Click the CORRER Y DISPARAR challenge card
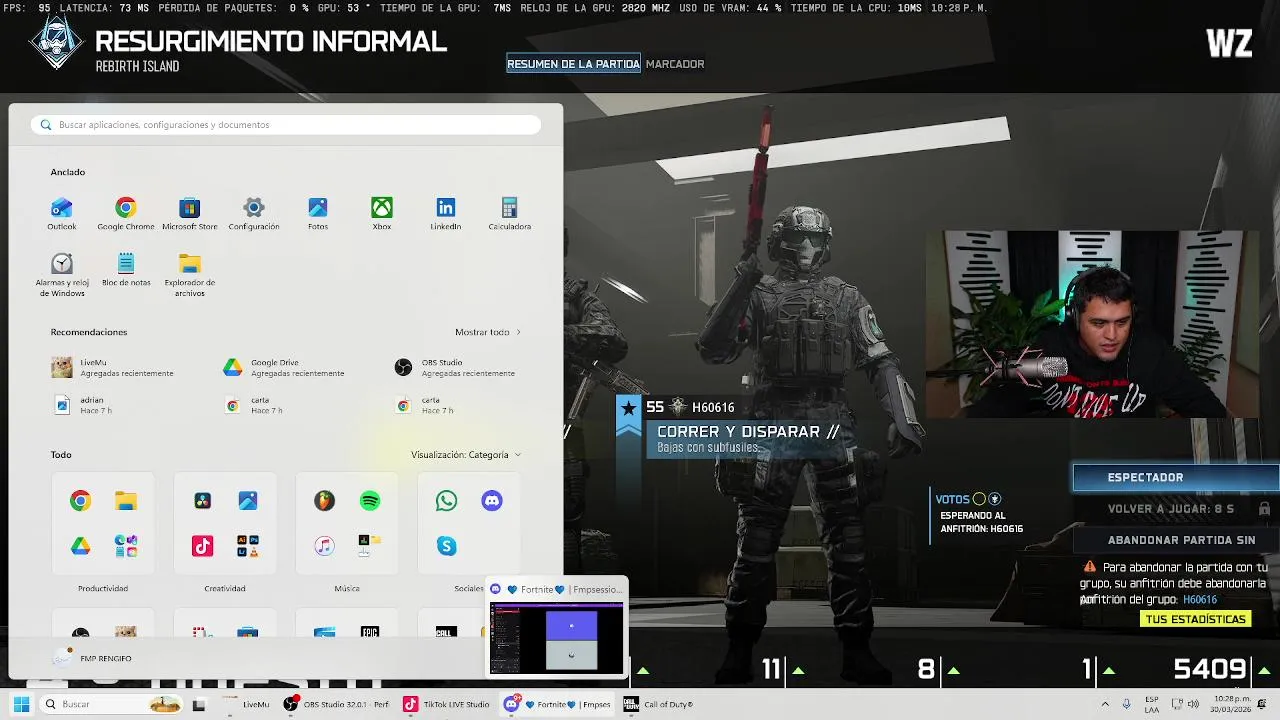Screen dimensions: 1280x720 (745, 438)
